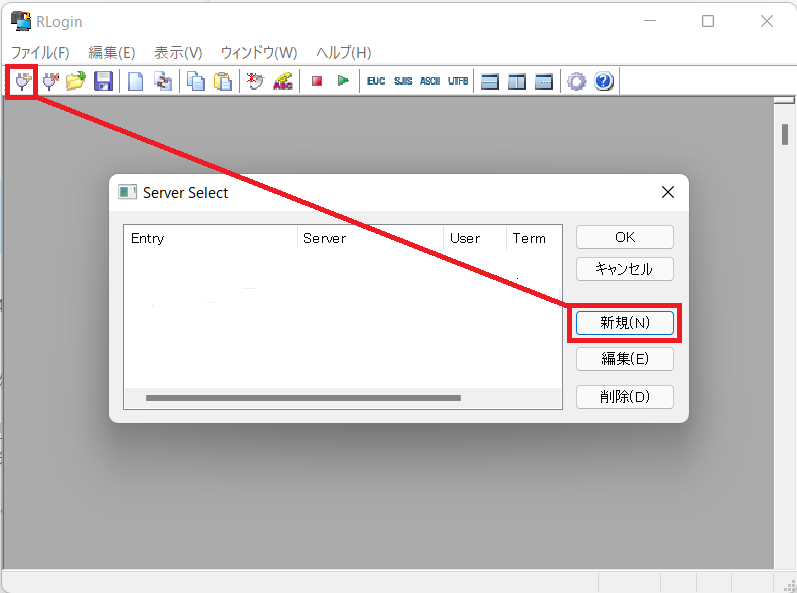The image size is (797, 593).
Task: Open the 編集(E) menu
Action: 112,52
